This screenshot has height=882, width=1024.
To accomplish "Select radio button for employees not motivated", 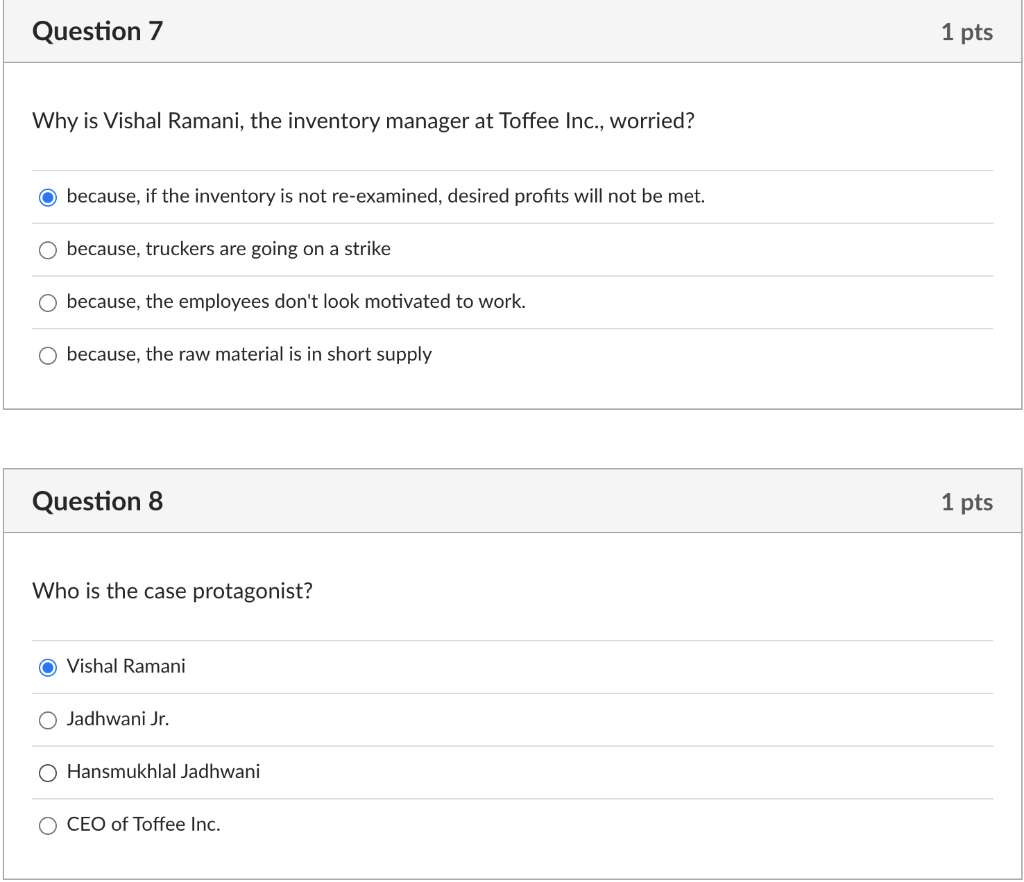I will tap(48, 303).
